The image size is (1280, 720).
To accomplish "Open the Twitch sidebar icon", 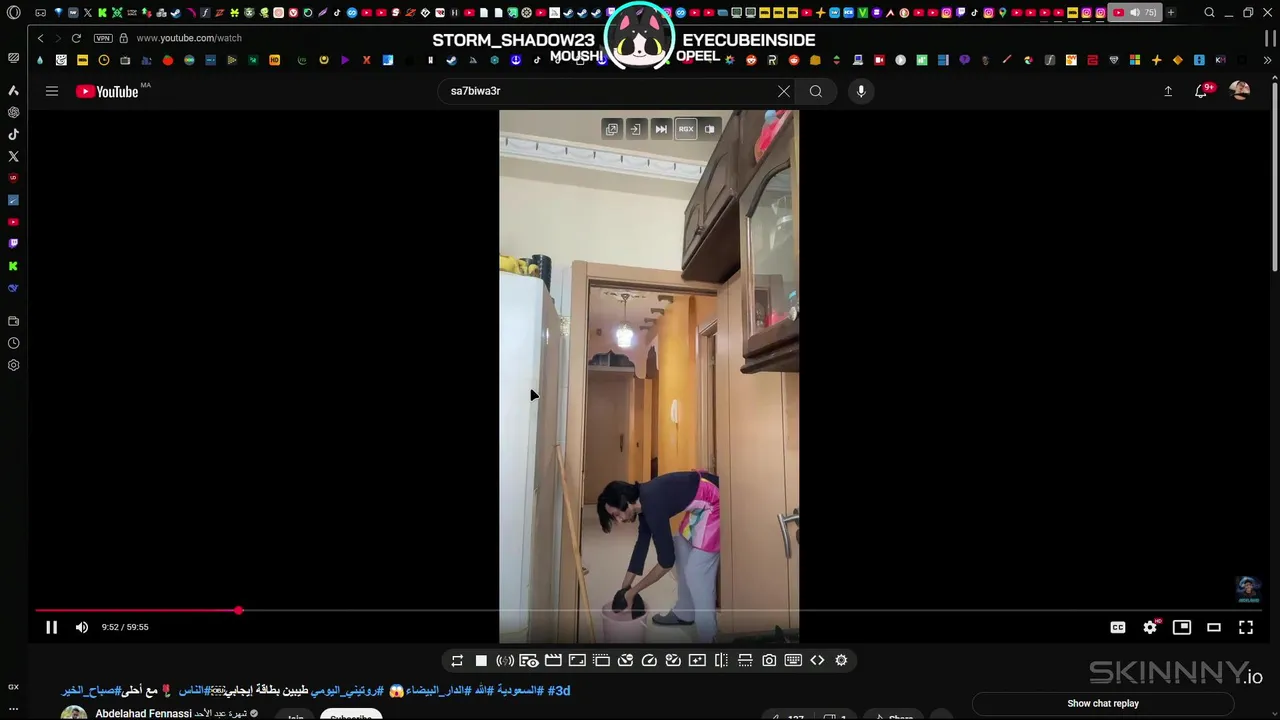I will point(13,244).
